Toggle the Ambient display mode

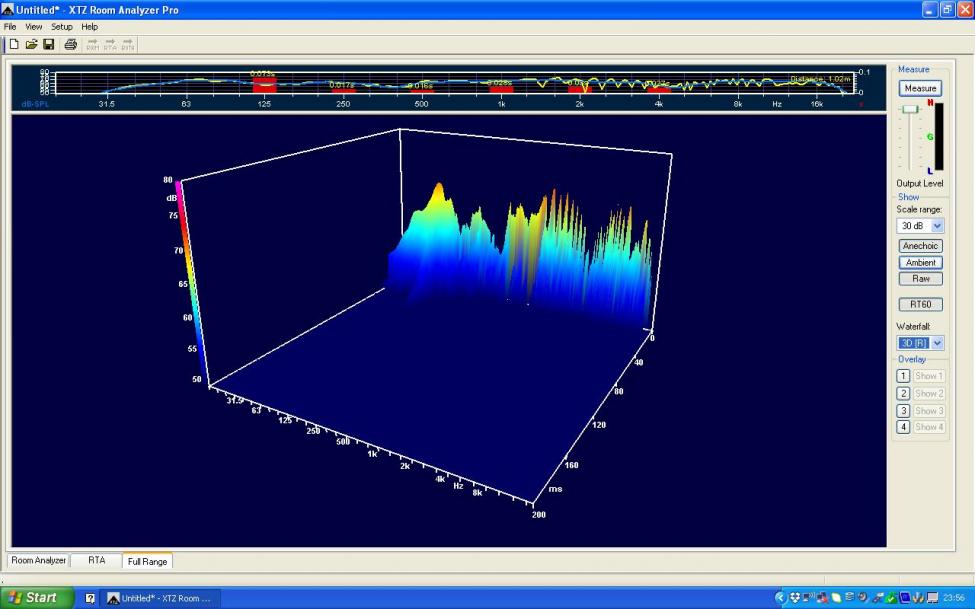pos(920,262)
